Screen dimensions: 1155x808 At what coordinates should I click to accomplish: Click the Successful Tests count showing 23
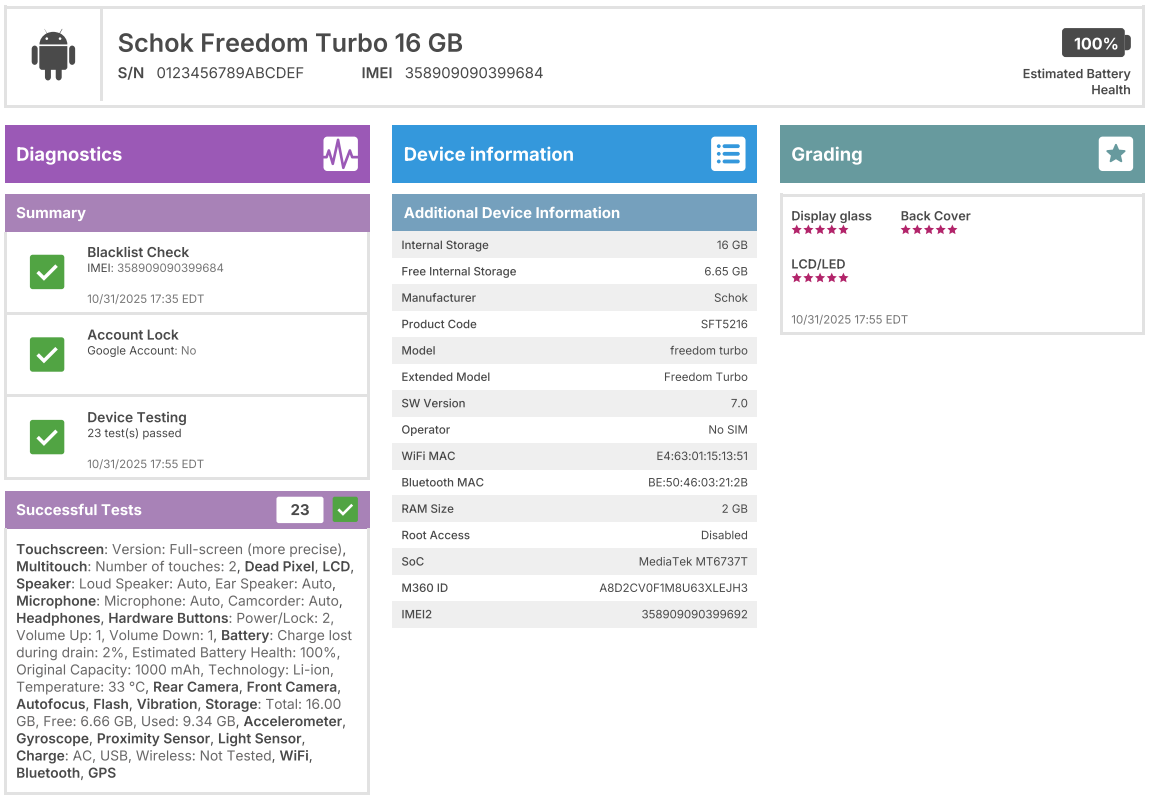[x=300, y=509]
